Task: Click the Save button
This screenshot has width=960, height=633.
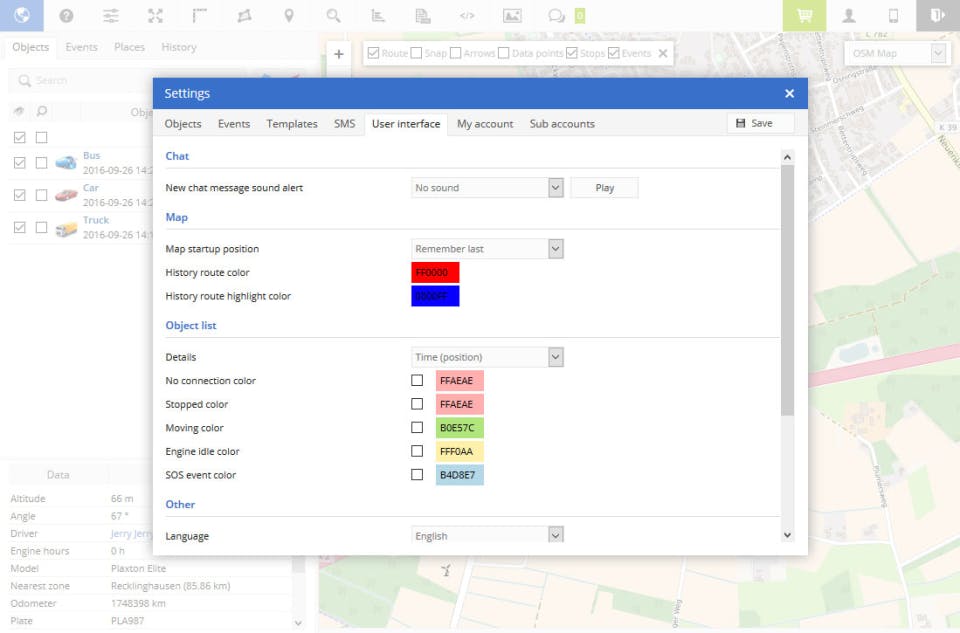Action: tap(760, 123)
